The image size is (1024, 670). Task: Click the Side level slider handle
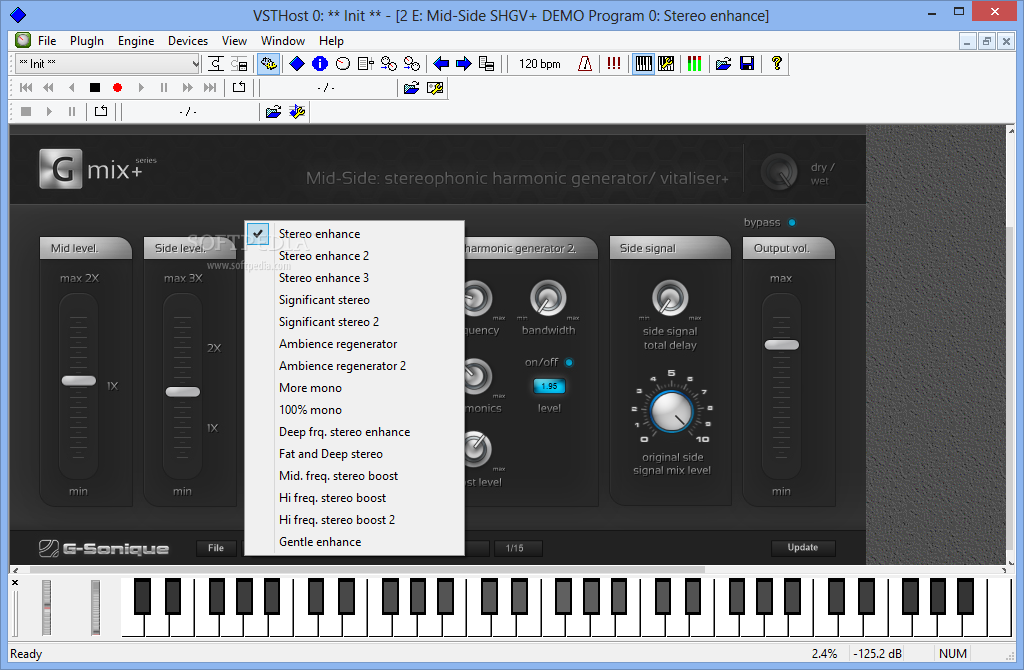183,392
